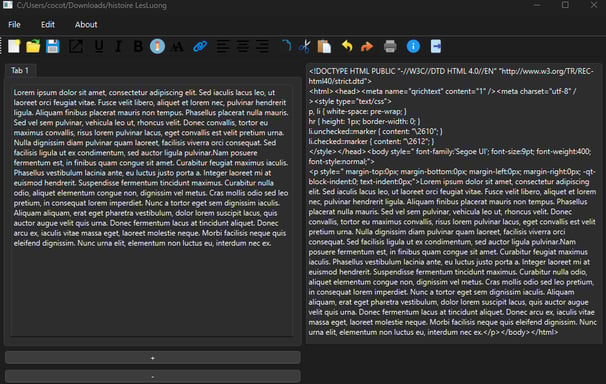This screenshot has height=384, width=606.
Task: Click the exit door arrow icon
Action: coord(436,46)
